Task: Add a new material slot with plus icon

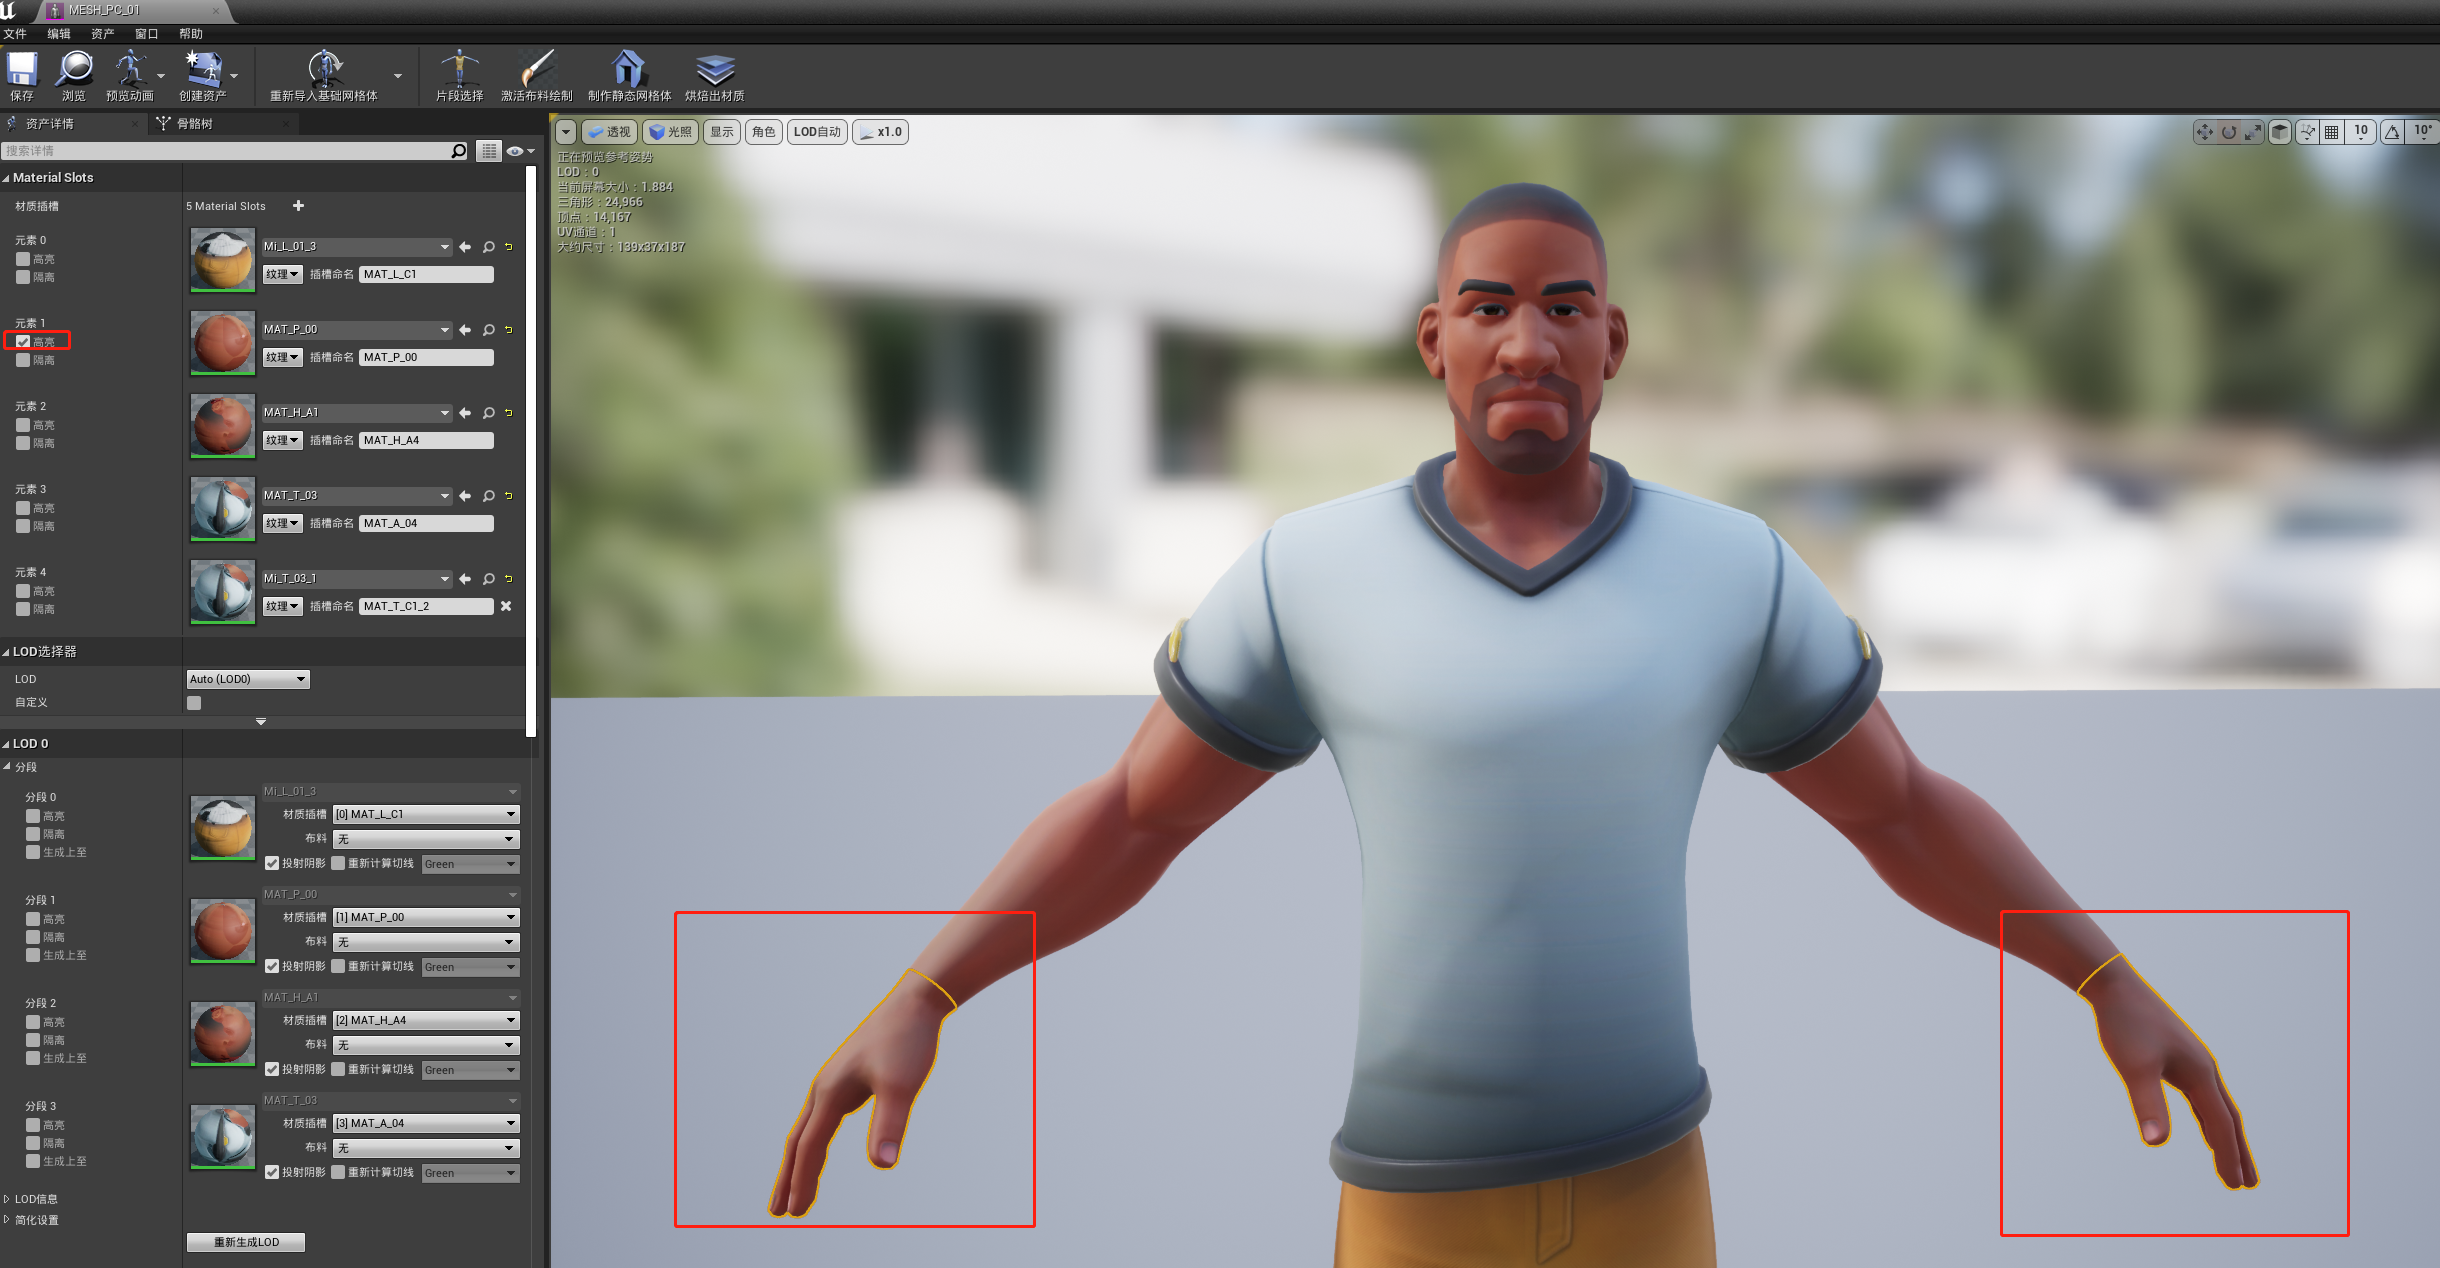Action: point(298,206)
